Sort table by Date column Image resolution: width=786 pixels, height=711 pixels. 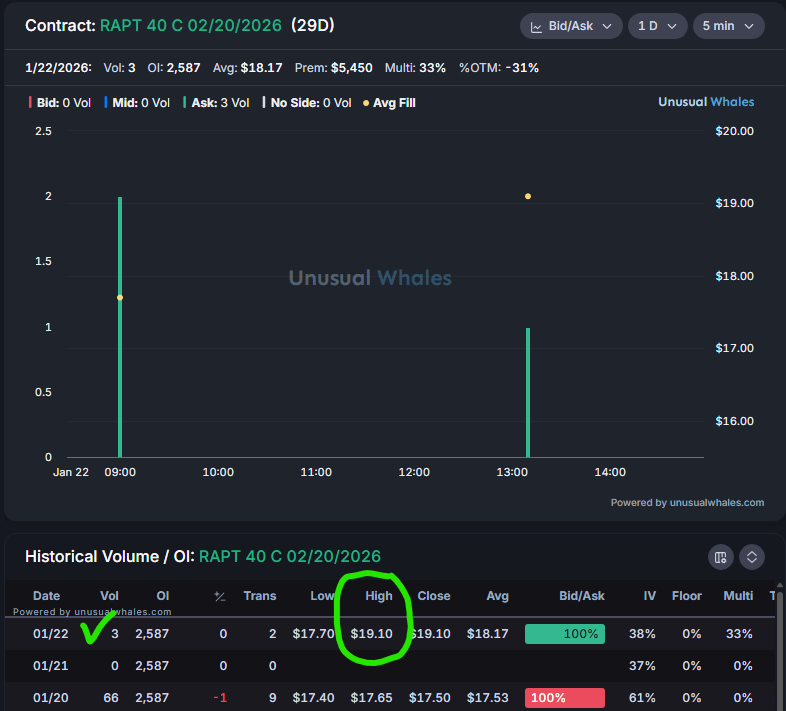(46, 596)
